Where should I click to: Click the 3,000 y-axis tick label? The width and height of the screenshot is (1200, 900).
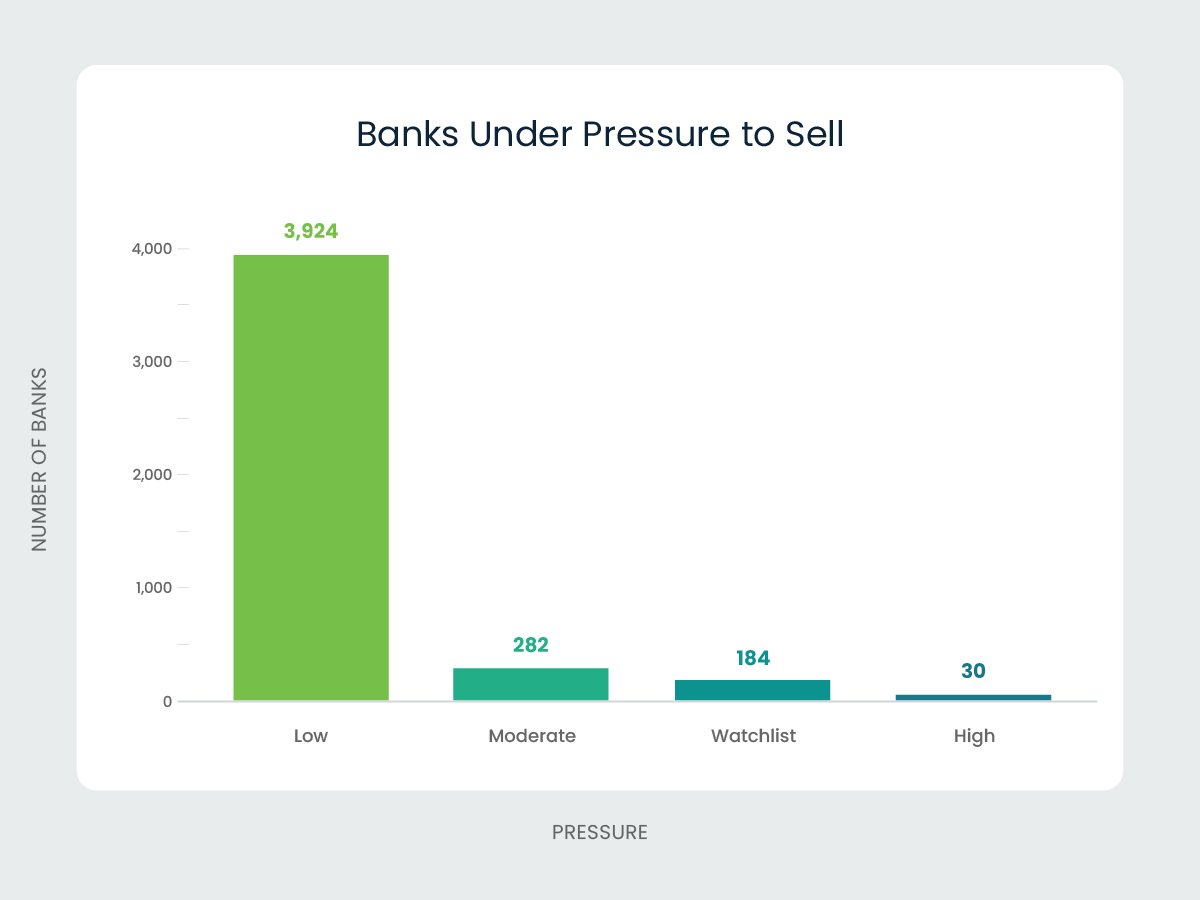pyautogui.click(x=152, y=361)
